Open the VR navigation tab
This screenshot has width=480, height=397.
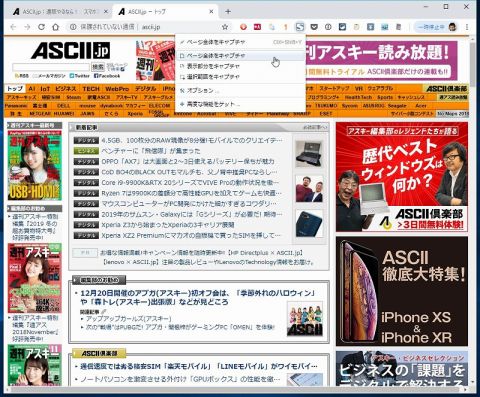pos(359,89)
